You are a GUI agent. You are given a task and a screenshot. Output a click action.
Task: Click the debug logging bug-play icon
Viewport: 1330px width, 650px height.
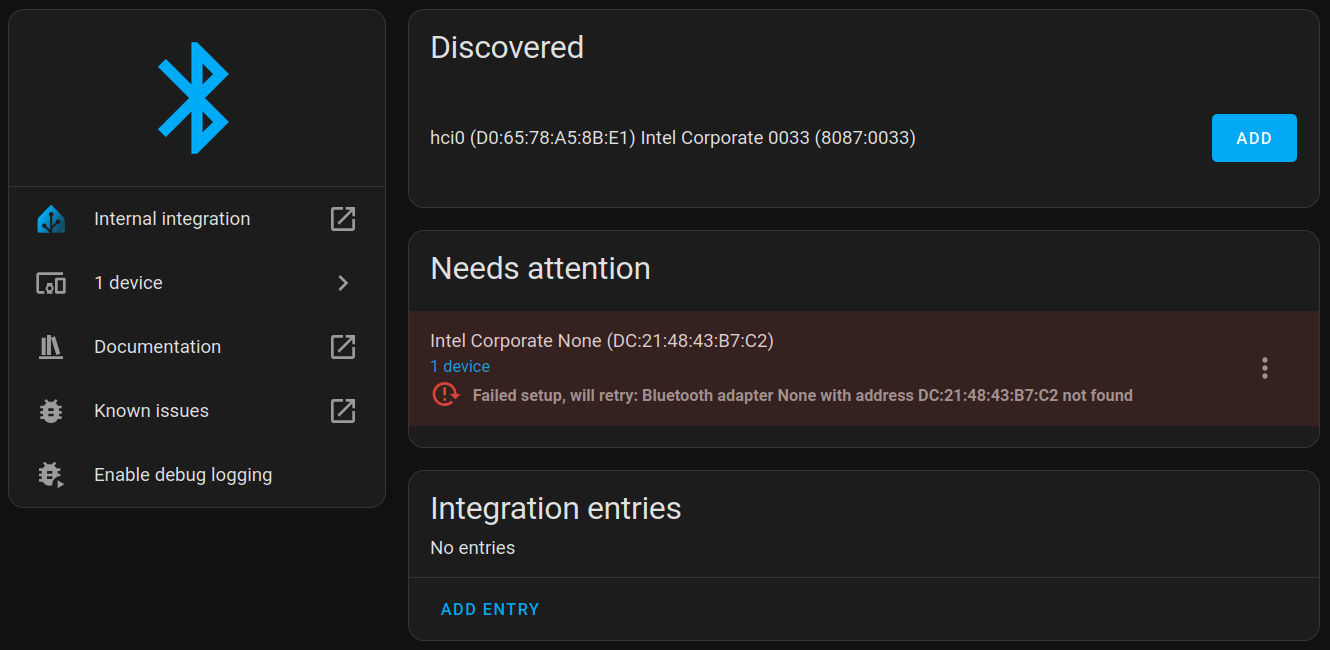click(x=51, y=475)
